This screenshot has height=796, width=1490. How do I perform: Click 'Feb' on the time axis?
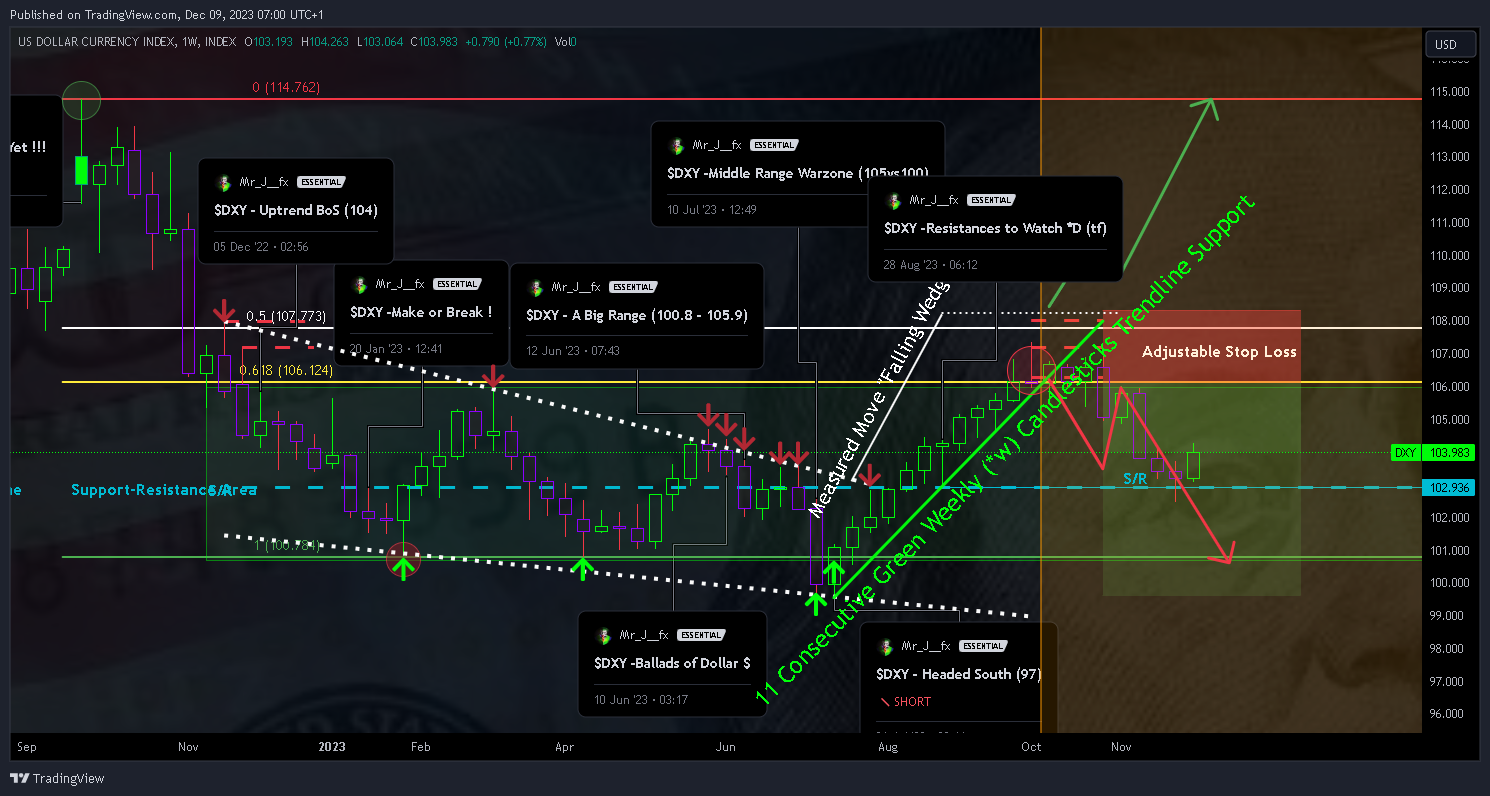click(x=421, y=747)
